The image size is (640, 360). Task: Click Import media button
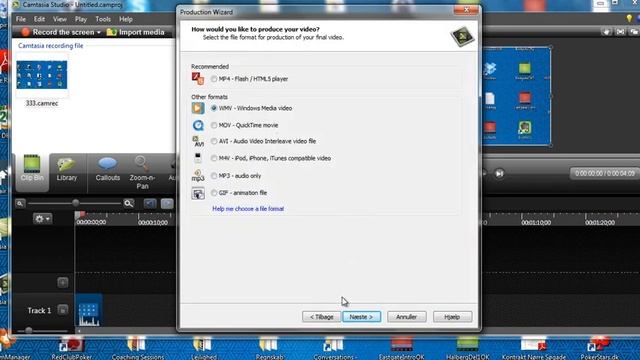[x=136, y=32]
